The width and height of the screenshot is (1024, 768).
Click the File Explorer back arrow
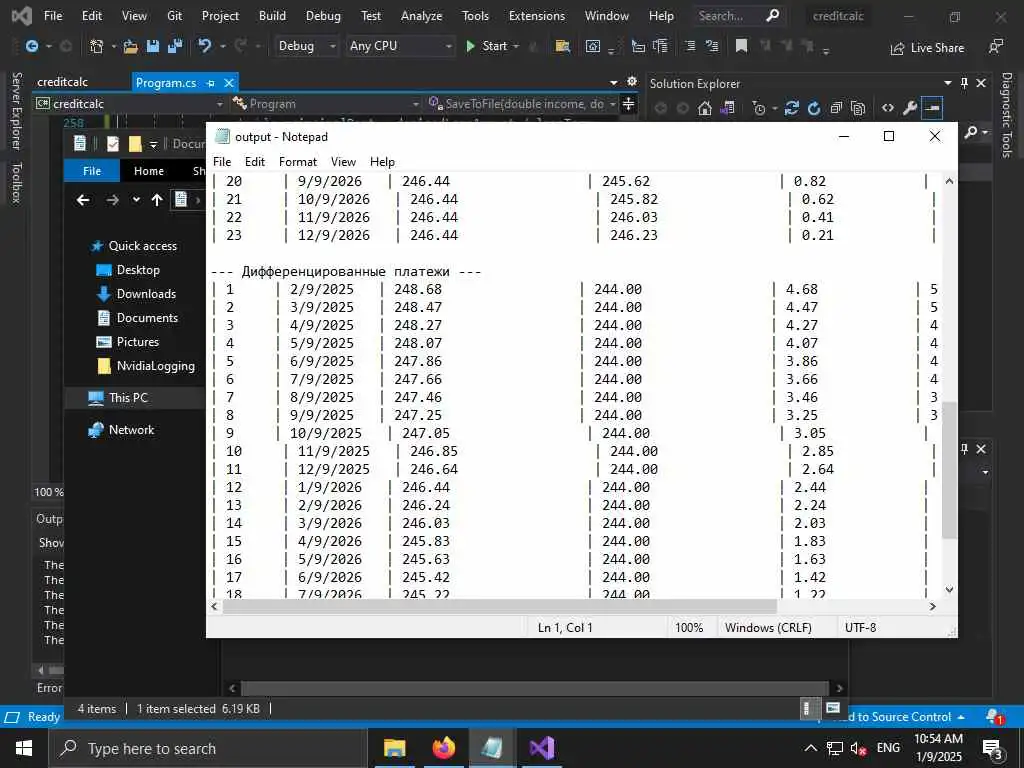[x=83, y=200]
